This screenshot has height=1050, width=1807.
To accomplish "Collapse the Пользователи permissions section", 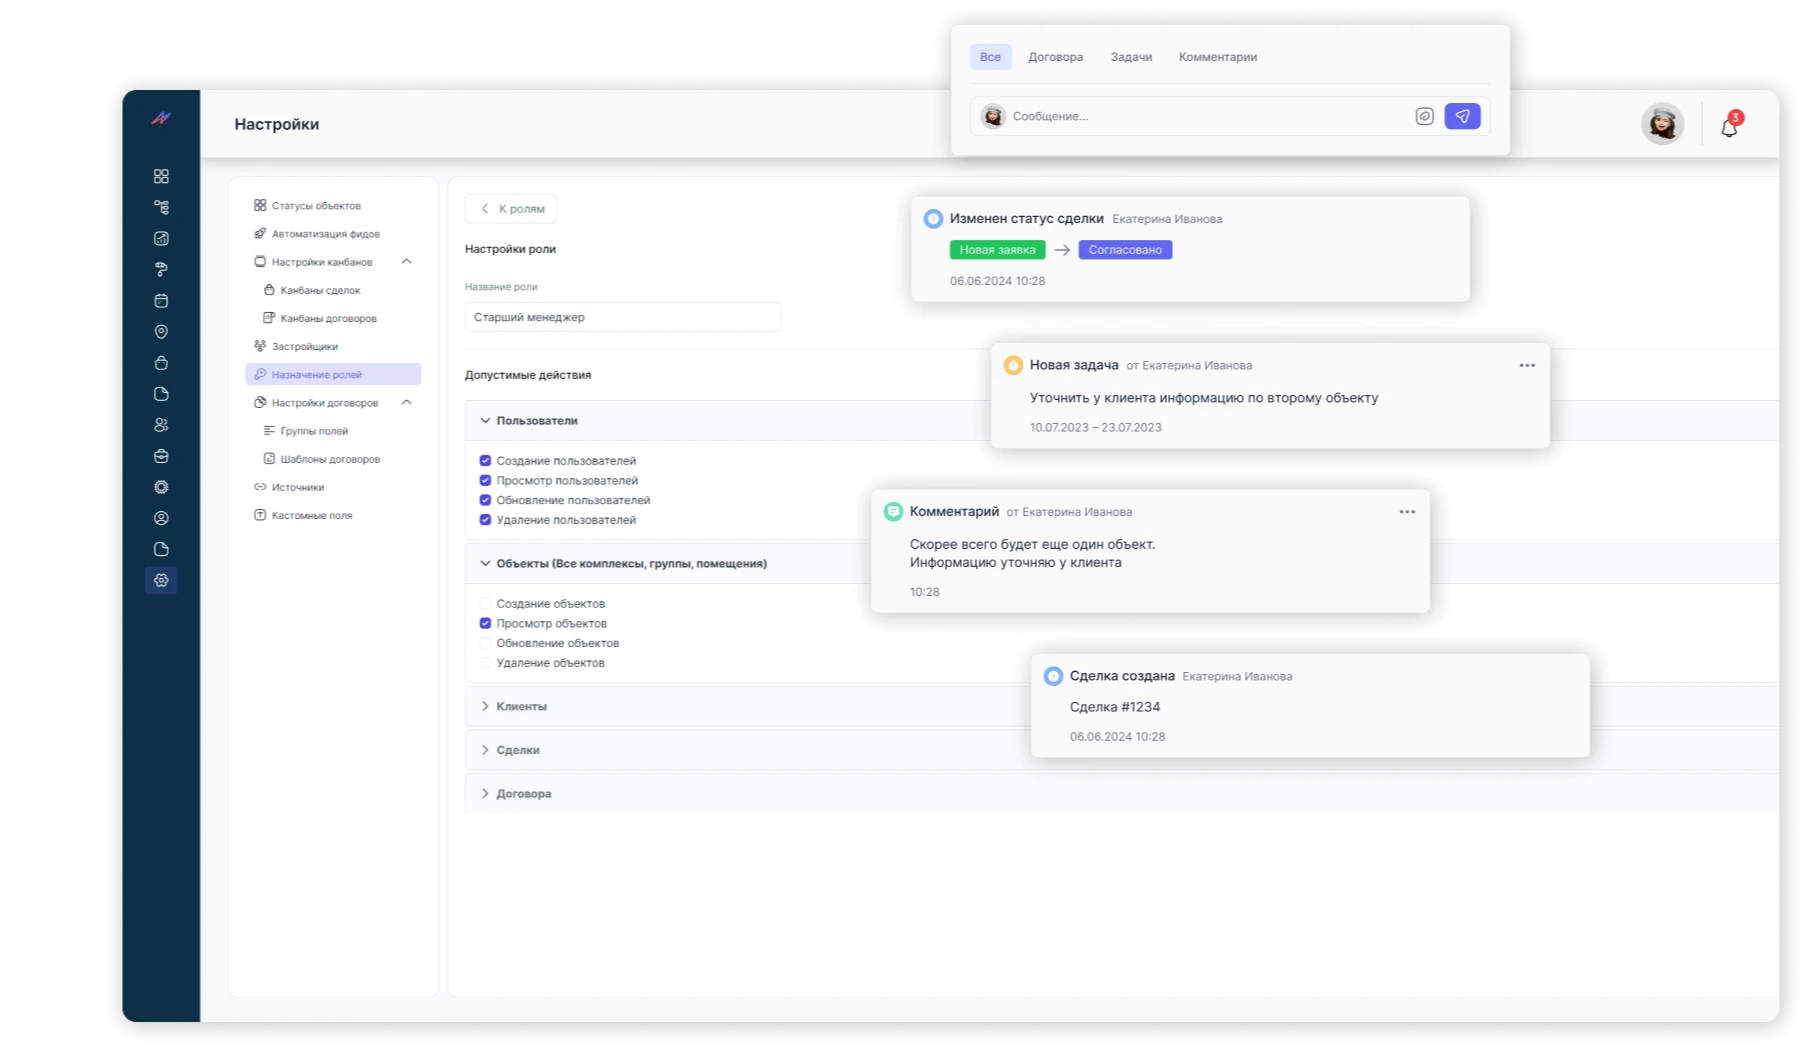I will [485, 421].
